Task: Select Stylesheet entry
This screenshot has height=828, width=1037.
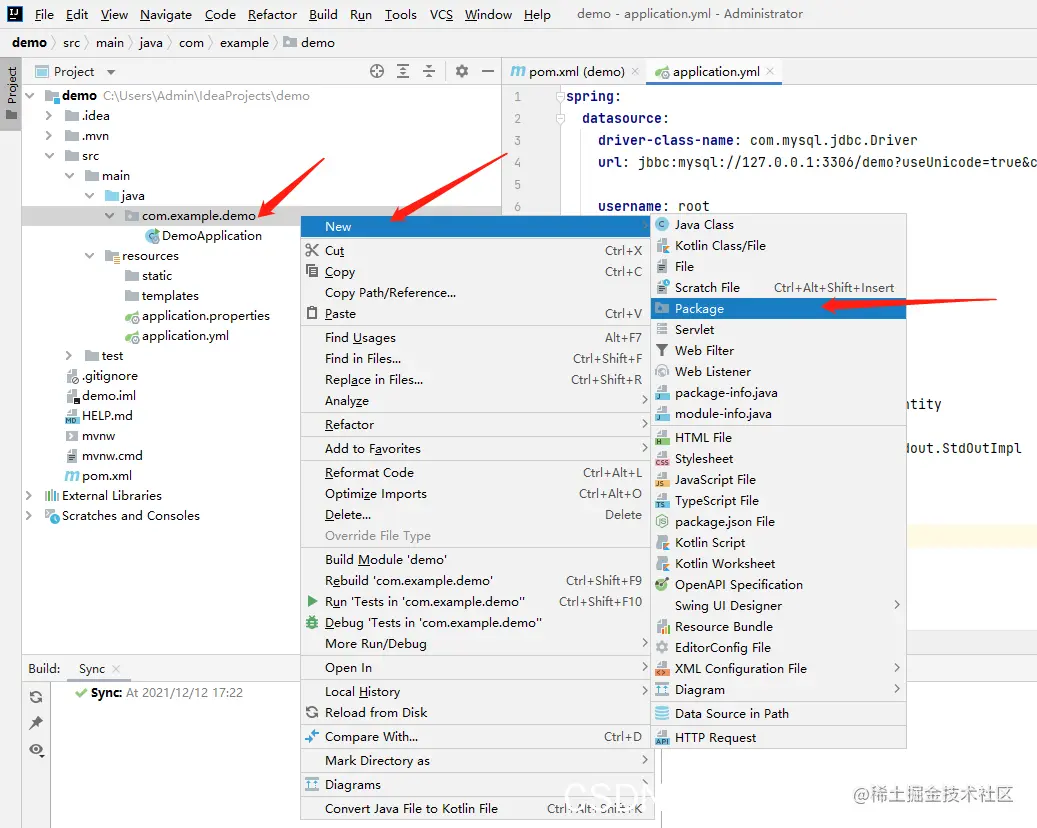Action: pyautogui.click(x=778, y=459)
